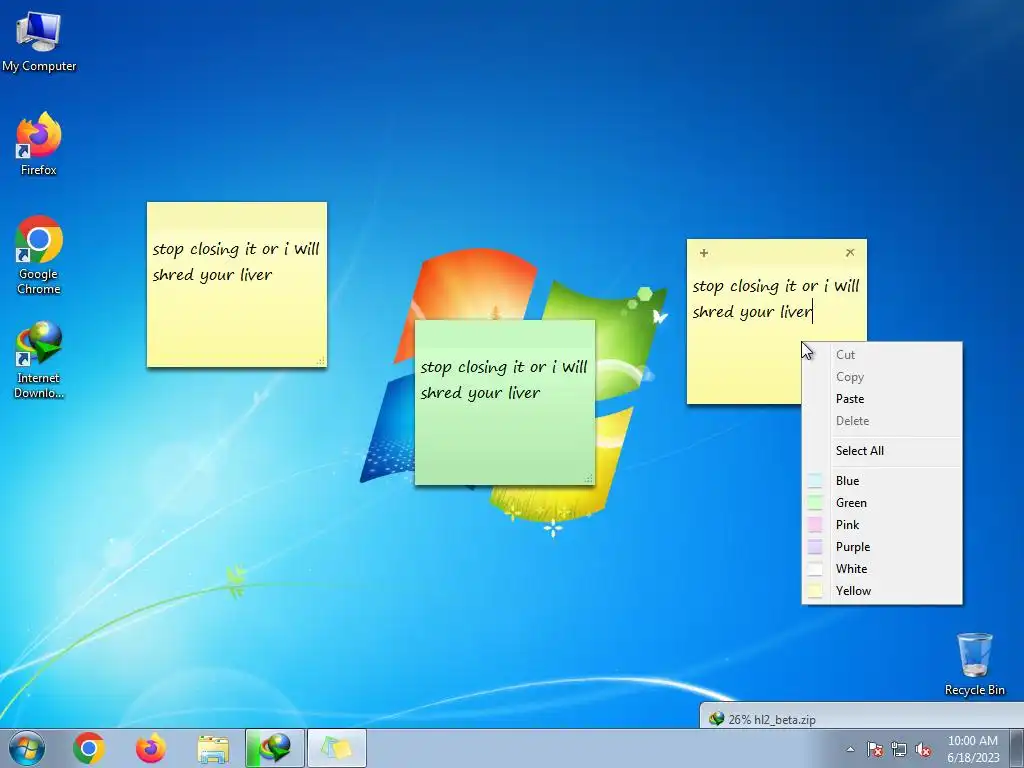Click the green note's resize grip

588,479
